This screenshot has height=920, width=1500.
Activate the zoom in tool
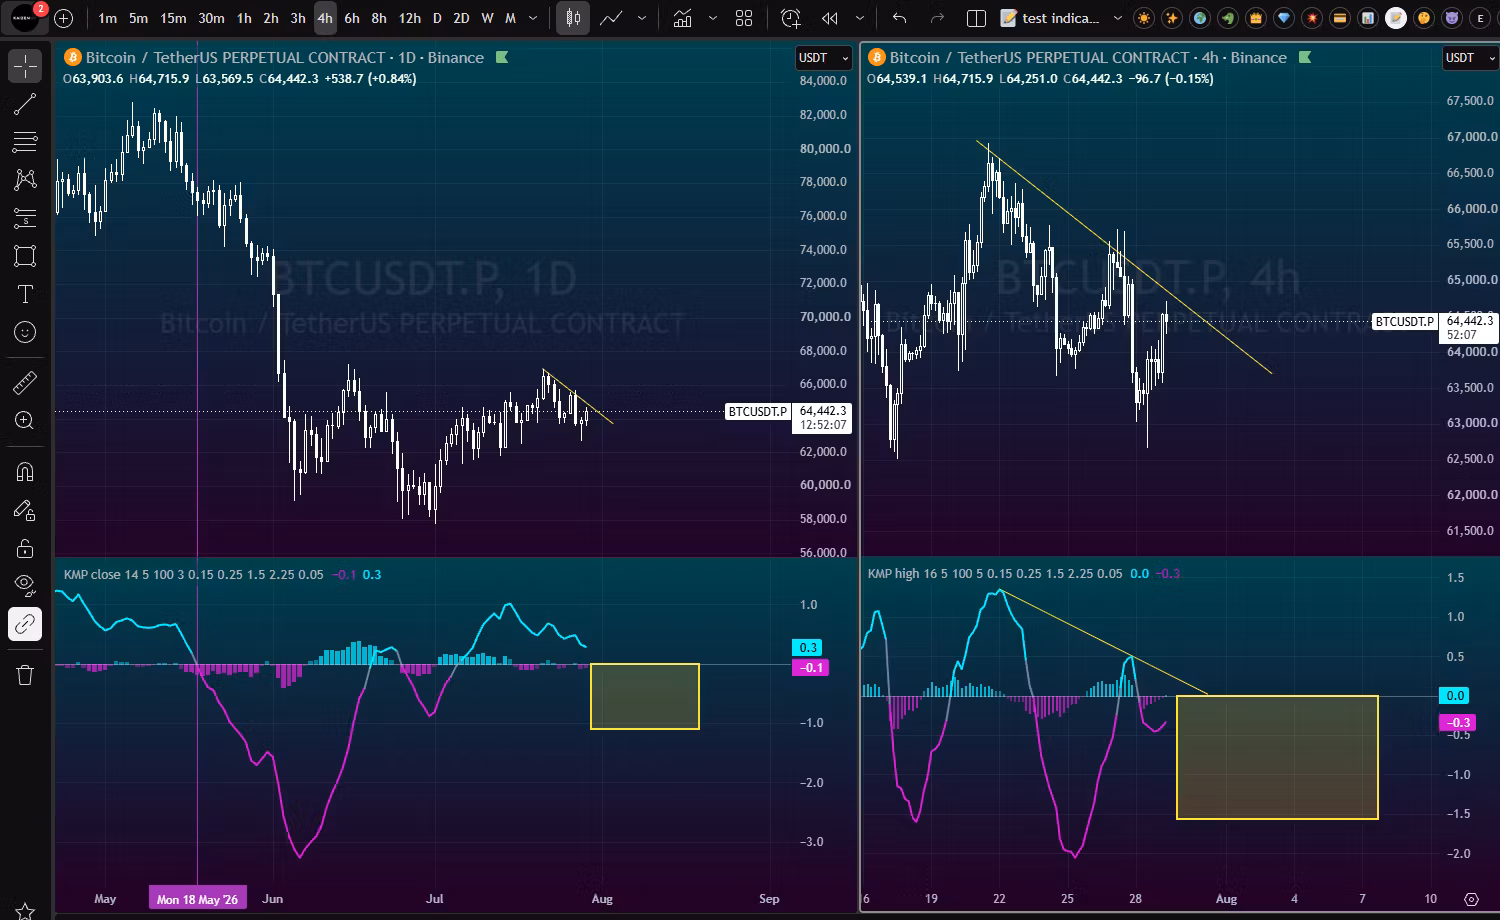click(25, 420)
